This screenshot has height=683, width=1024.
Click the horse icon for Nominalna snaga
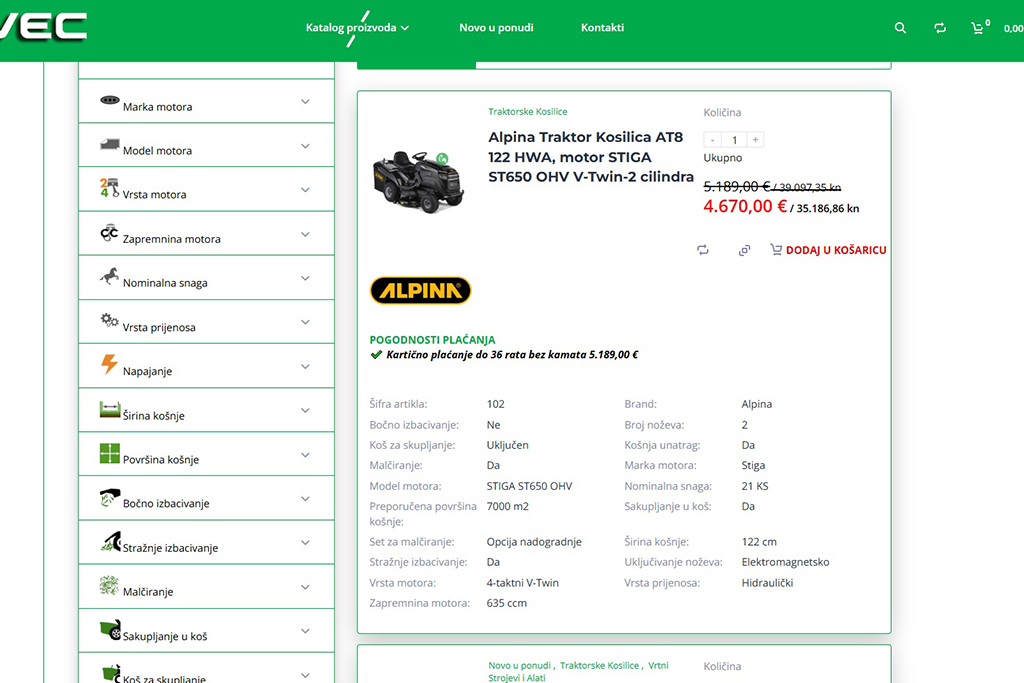coord(109,277)
